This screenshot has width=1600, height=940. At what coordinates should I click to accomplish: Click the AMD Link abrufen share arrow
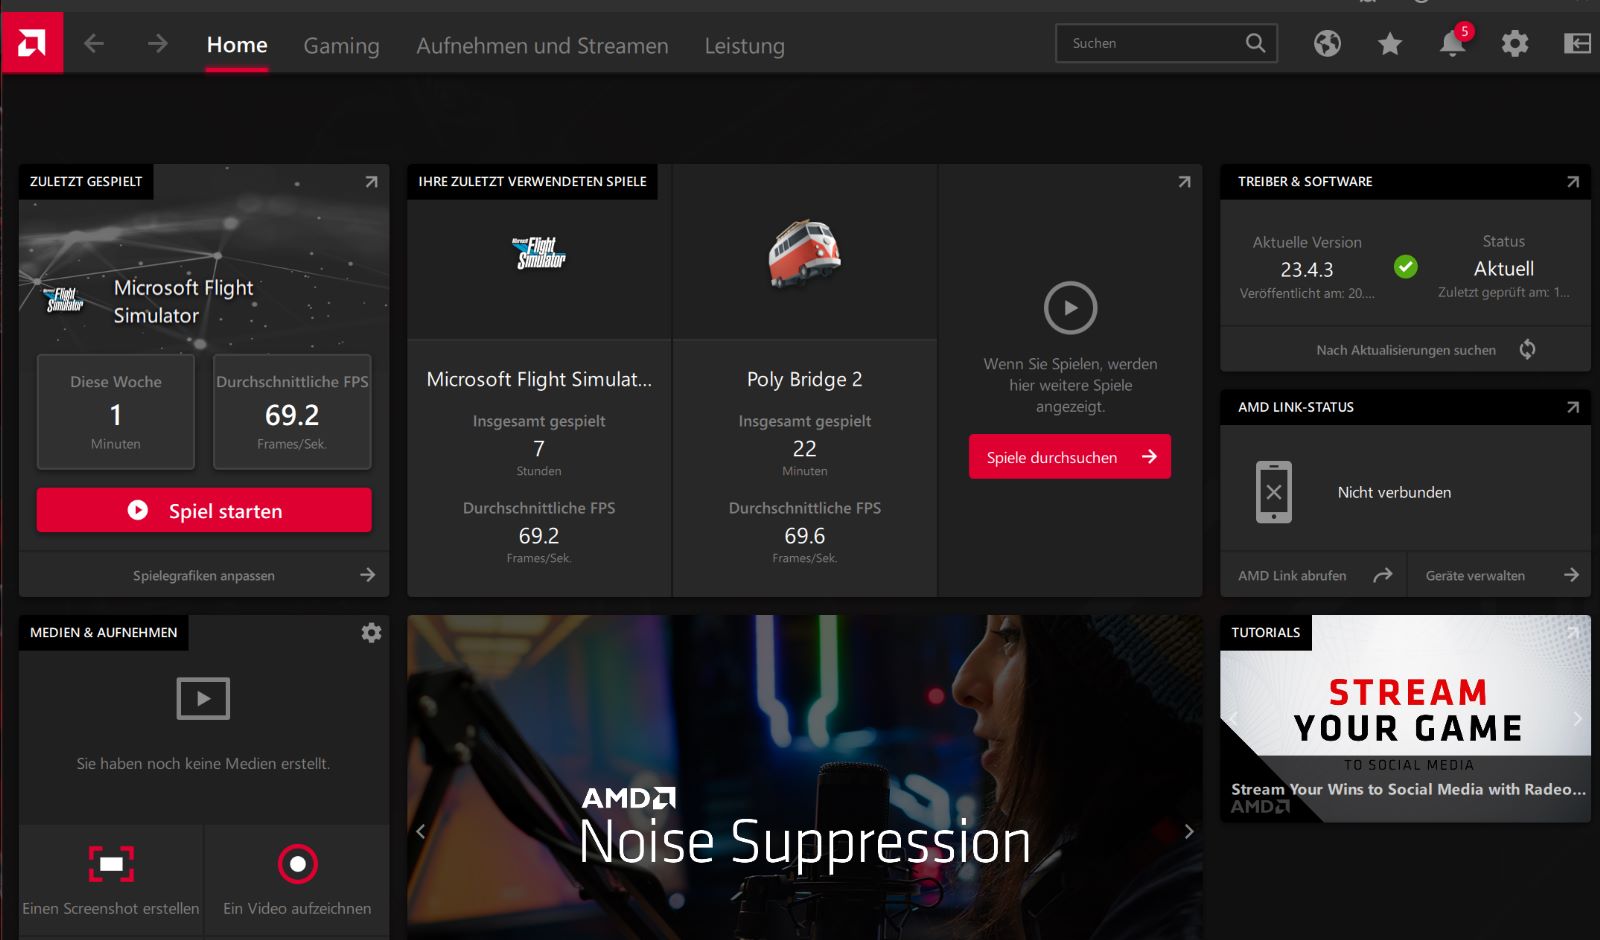pos(1382,575)
